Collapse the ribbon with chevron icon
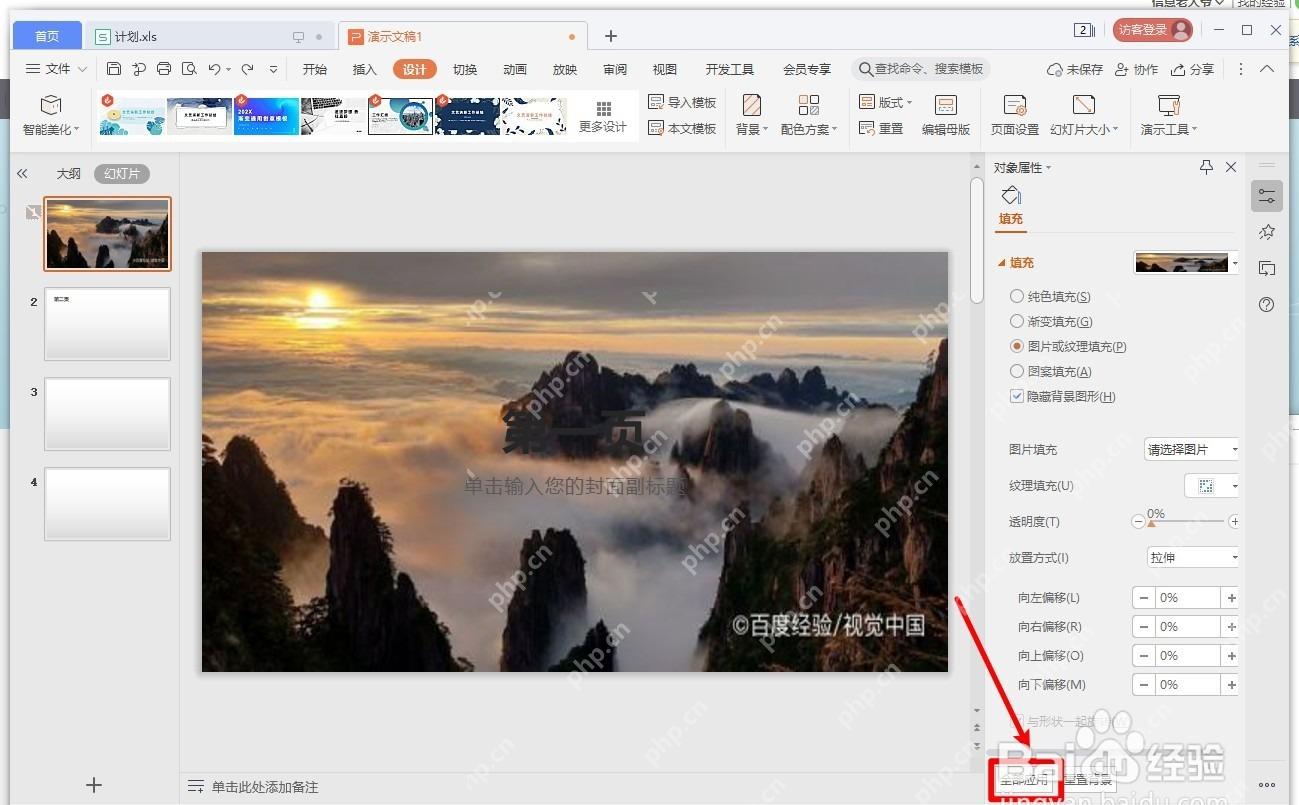The height and width of the screenshot is (805, 1299). (x=1267, y=69)
